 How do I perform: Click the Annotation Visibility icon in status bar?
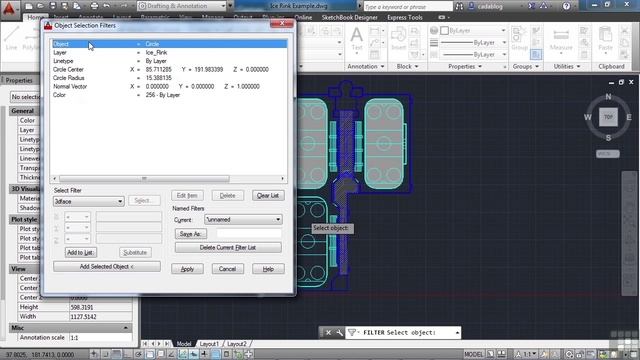(544, 354)
